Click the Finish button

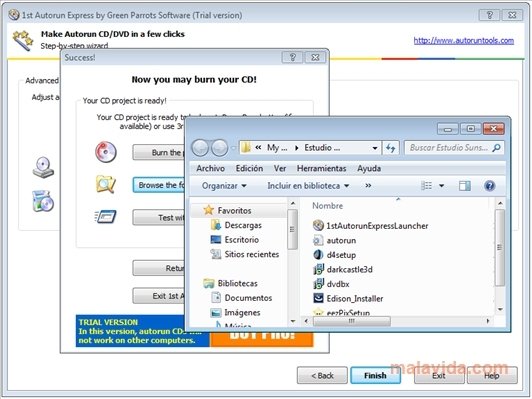(375, 376)
